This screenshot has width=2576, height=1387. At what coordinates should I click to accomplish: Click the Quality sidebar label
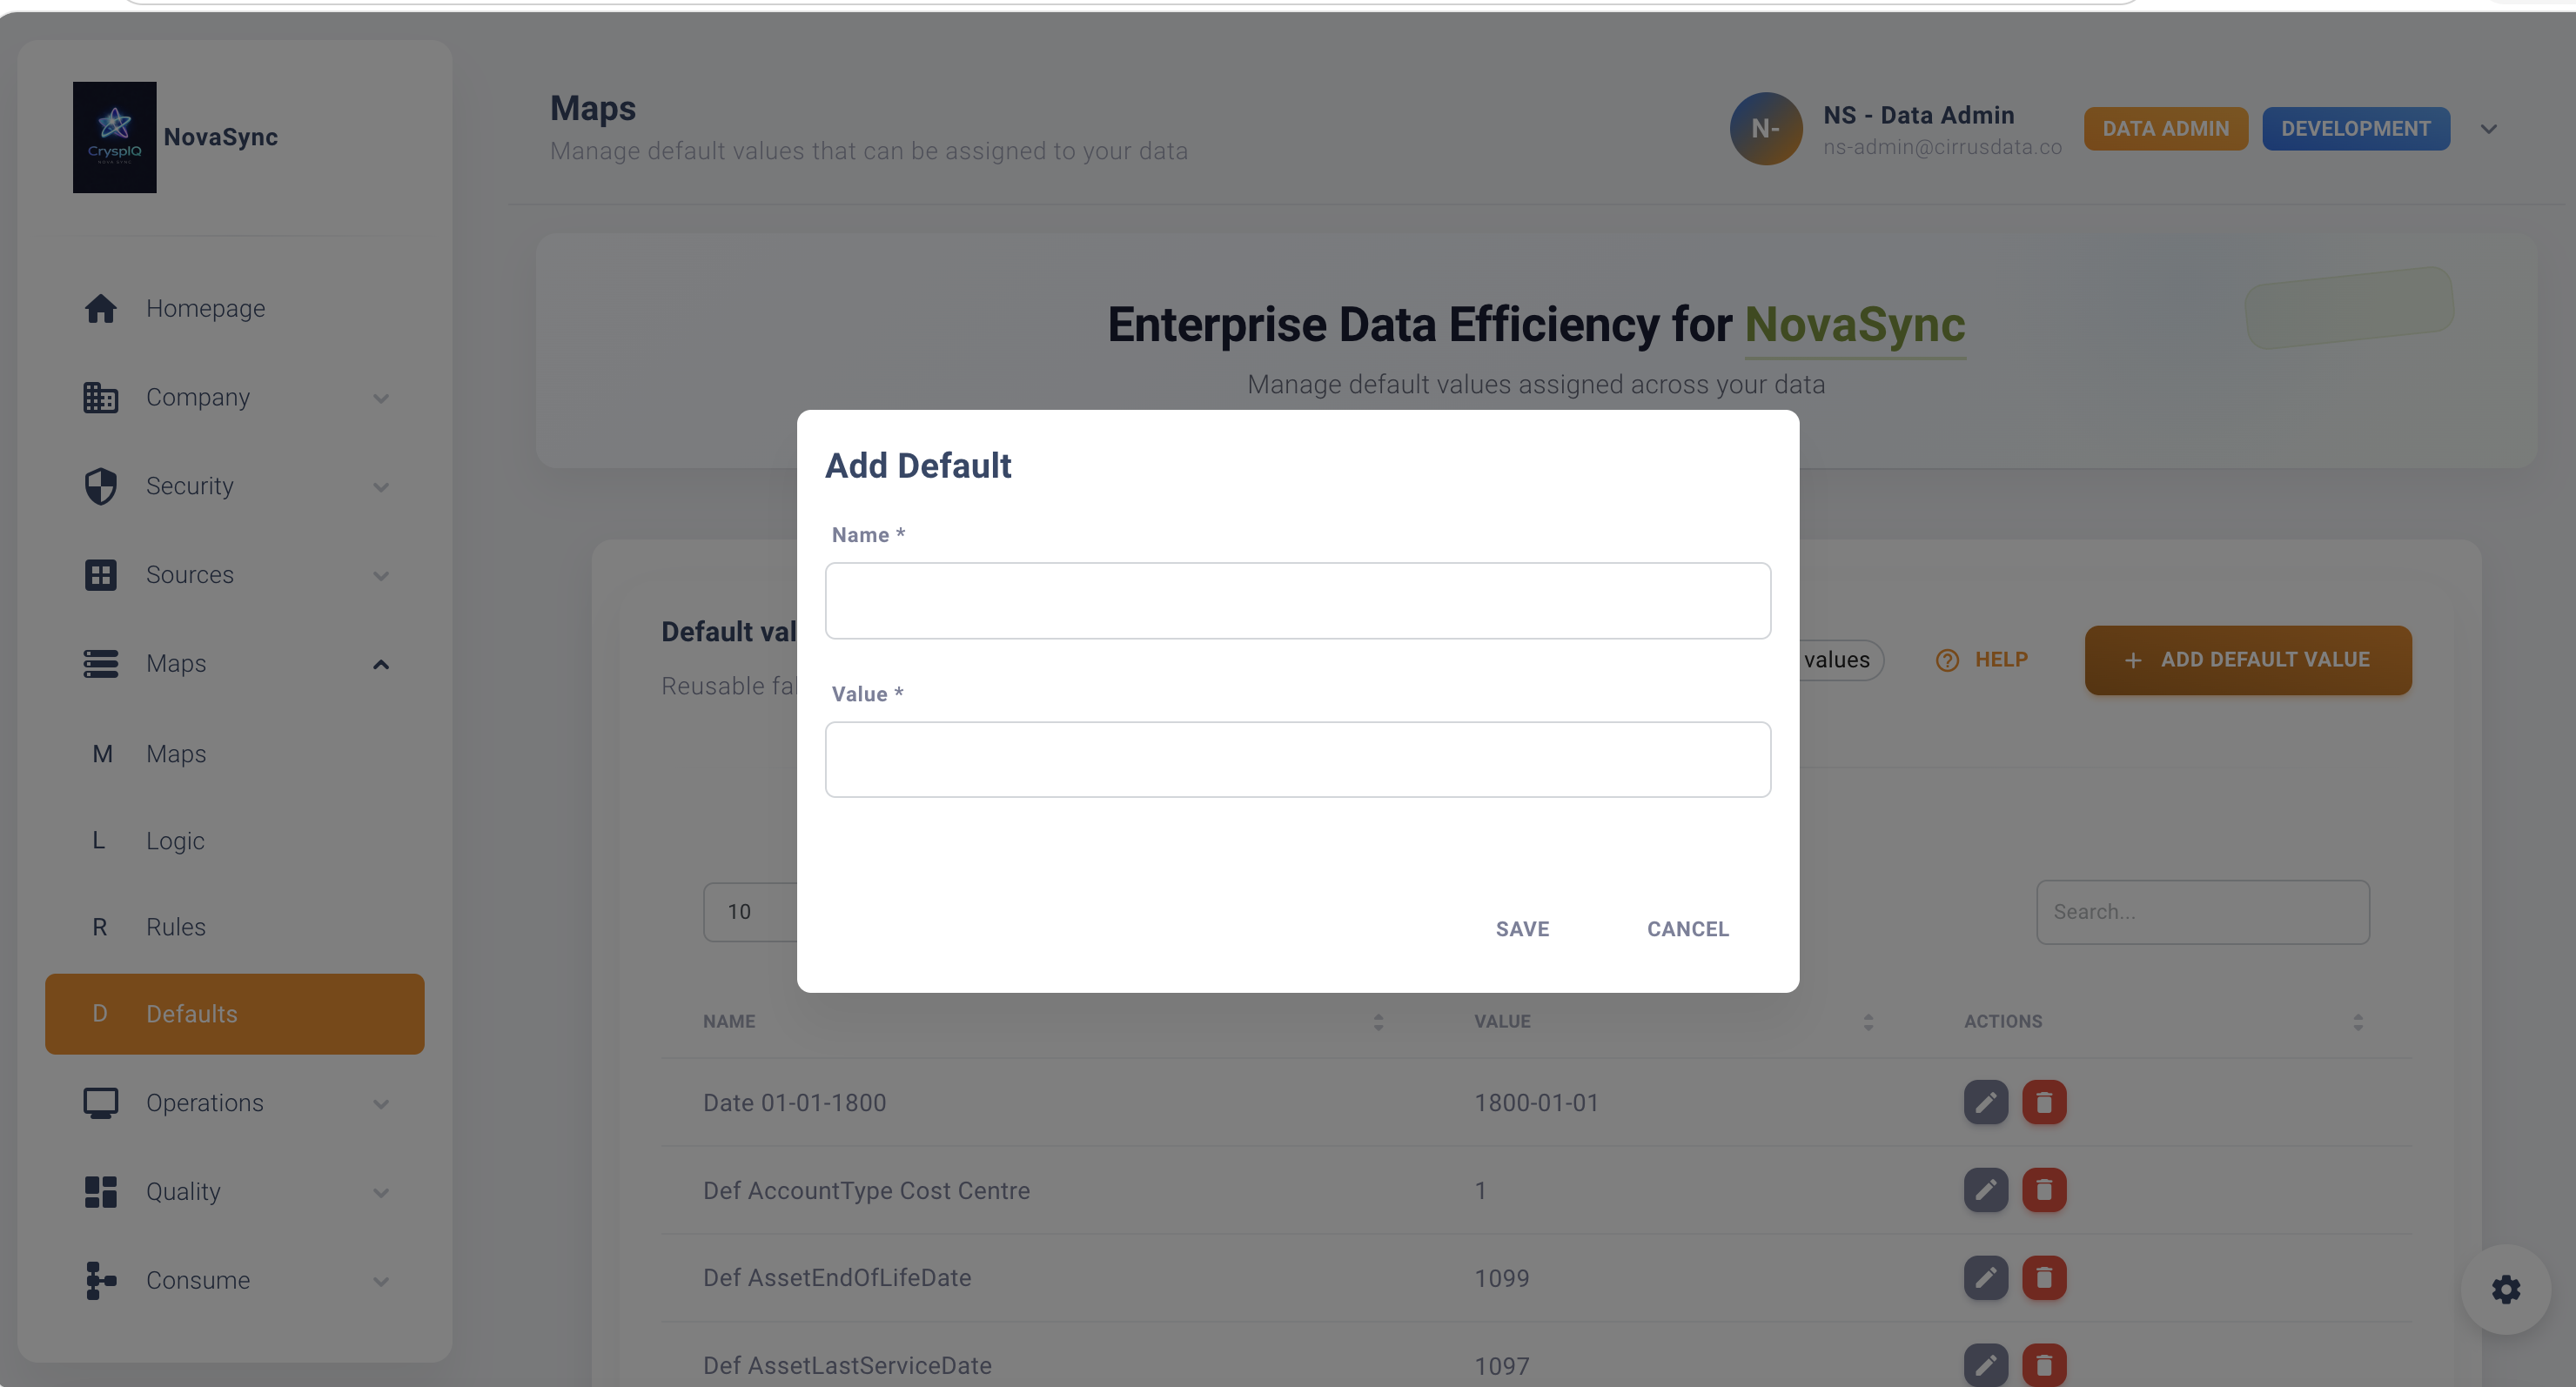pos(183,1192)
